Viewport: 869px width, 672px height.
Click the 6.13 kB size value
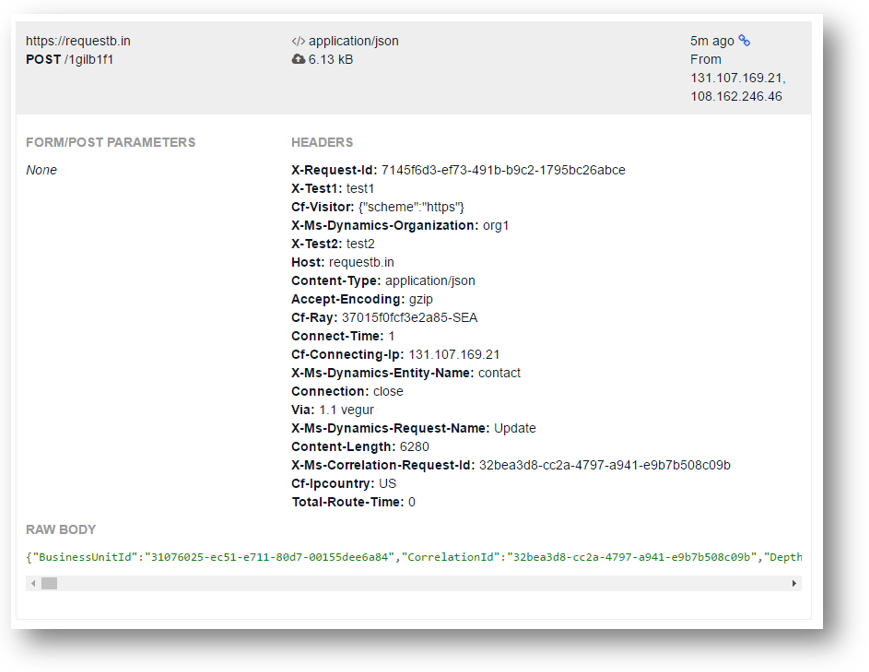(331, 59)
